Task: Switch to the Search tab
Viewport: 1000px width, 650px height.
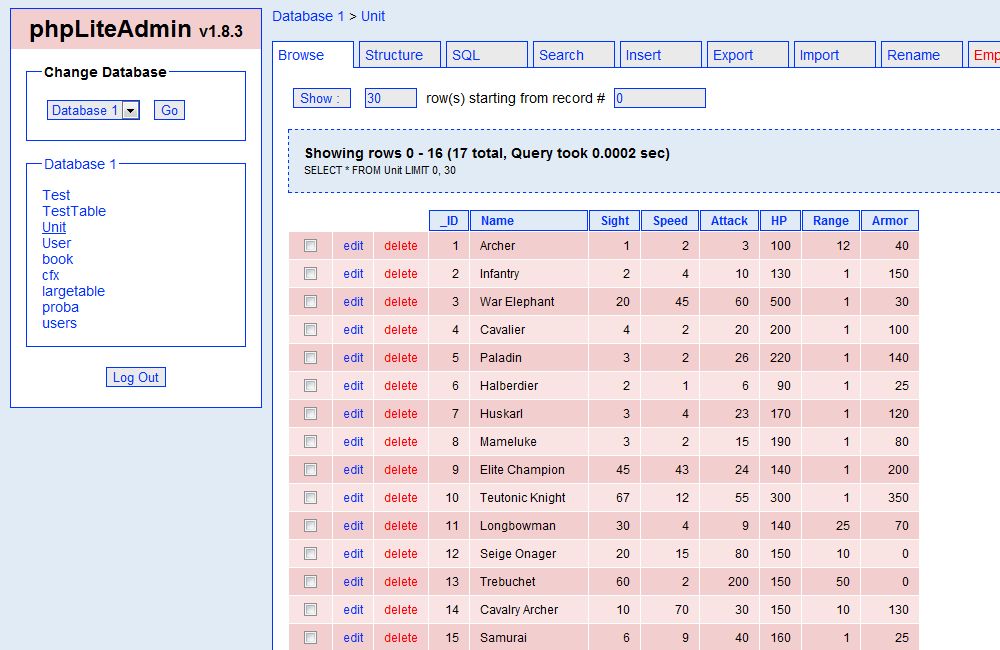Action: 564,54
